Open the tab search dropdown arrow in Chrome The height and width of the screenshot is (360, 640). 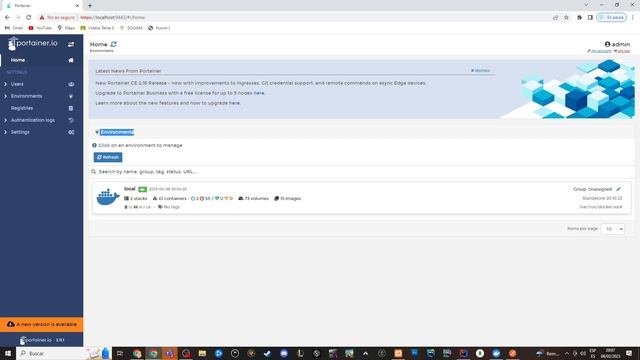(x=586, y=5)
